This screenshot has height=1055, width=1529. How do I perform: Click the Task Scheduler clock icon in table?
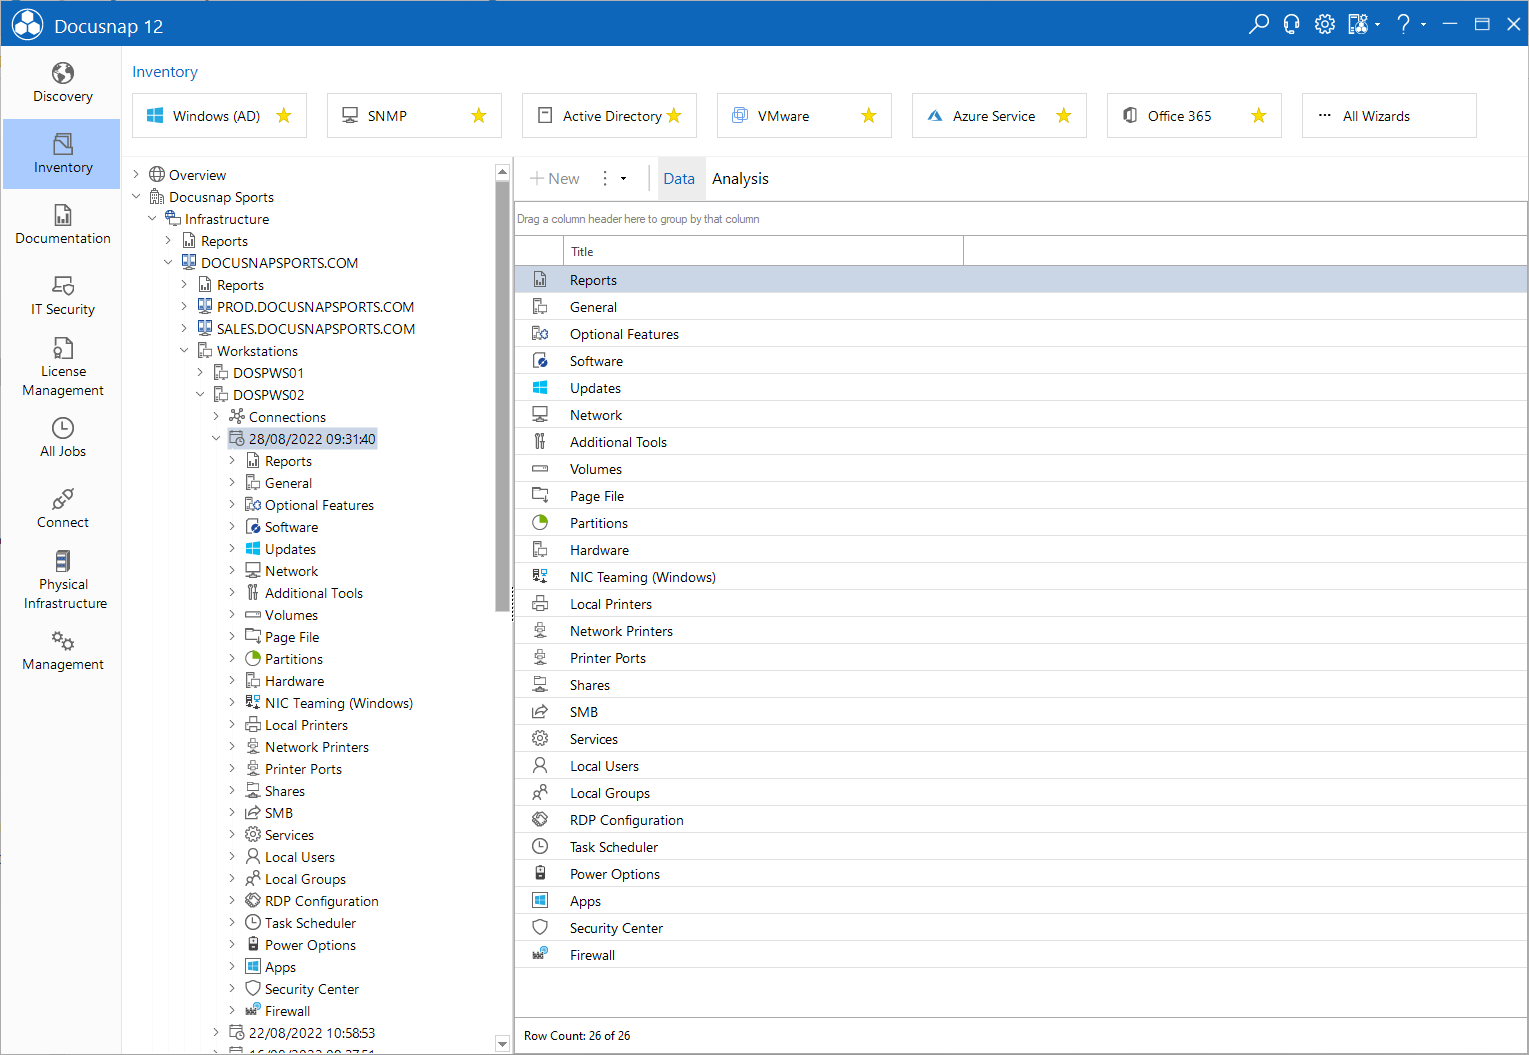(540, 847)
